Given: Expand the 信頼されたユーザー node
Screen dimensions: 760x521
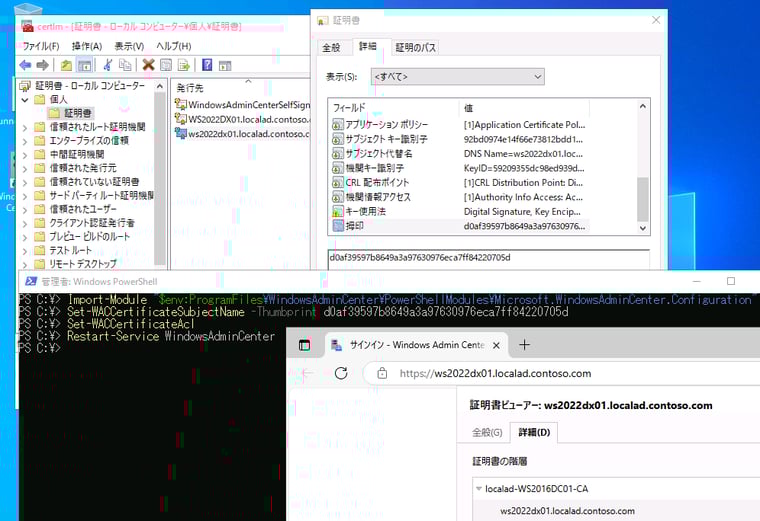Looking at the screenshot, I should click(x=25, y=209).
